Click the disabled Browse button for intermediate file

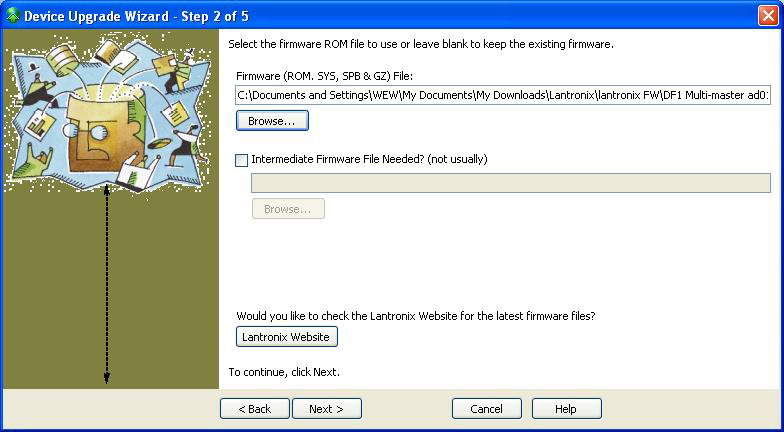pyautogui.click(x=288, y=209)
